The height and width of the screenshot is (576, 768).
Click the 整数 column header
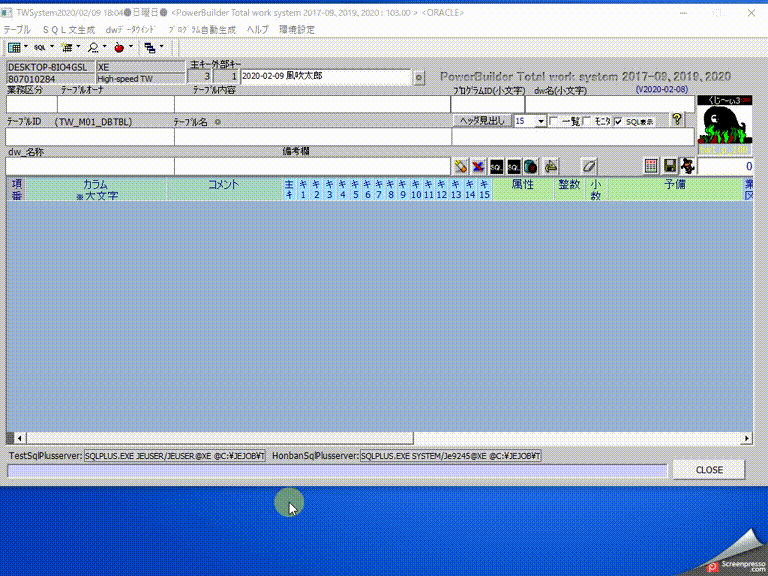coord(569,190)
